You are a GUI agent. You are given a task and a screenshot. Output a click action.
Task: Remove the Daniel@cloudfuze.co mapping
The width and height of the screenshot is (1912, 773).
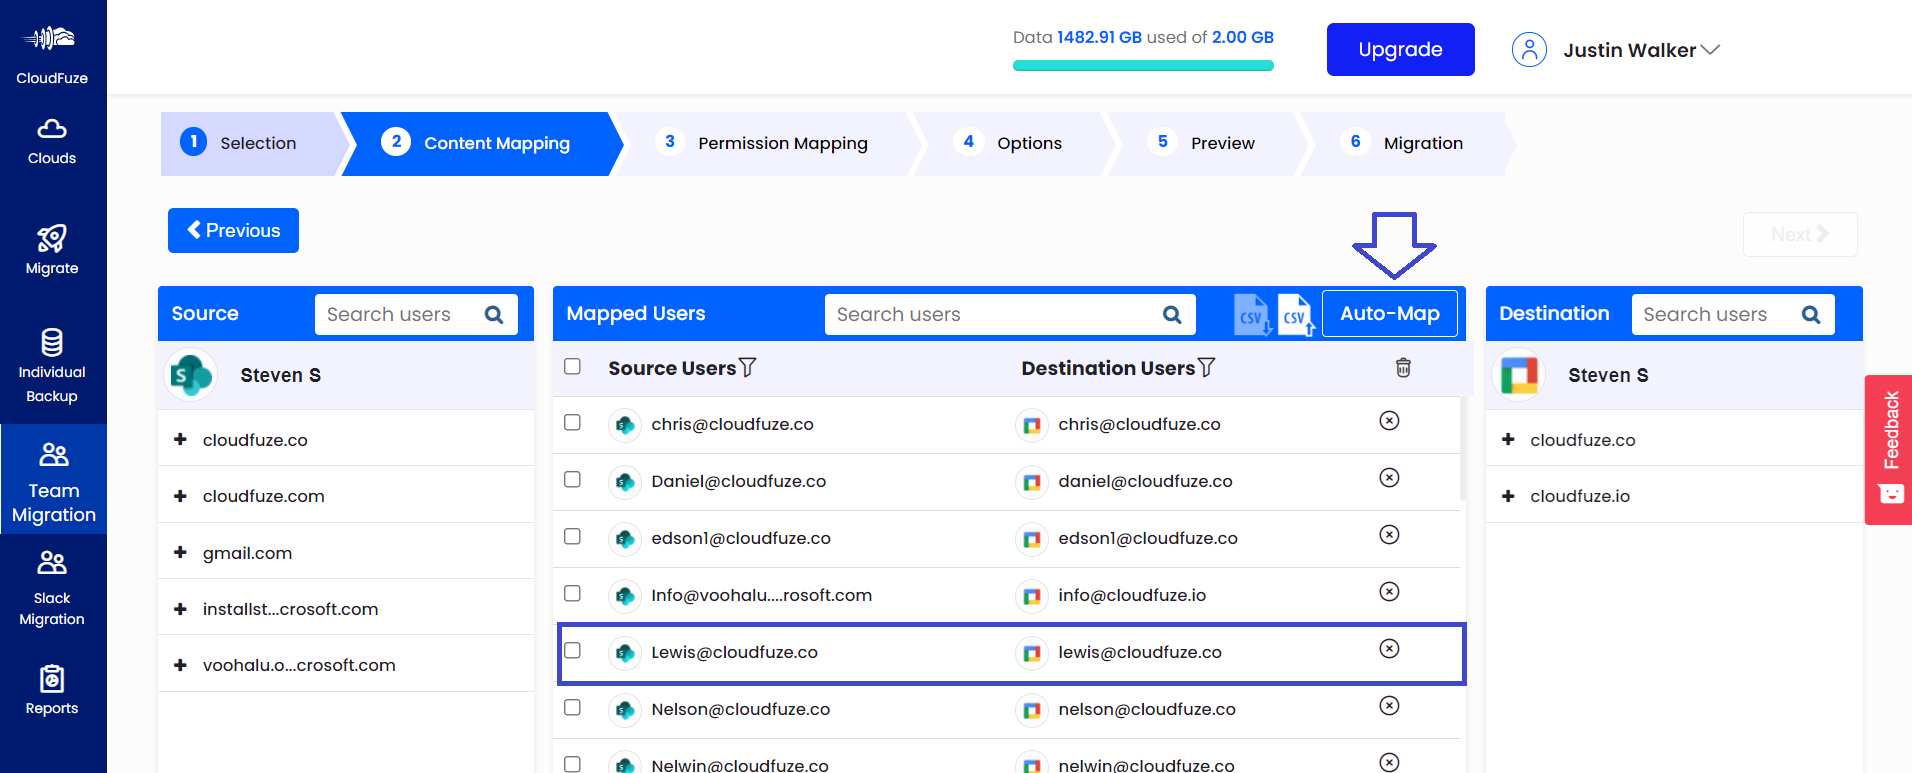[x=1389, y=478]
